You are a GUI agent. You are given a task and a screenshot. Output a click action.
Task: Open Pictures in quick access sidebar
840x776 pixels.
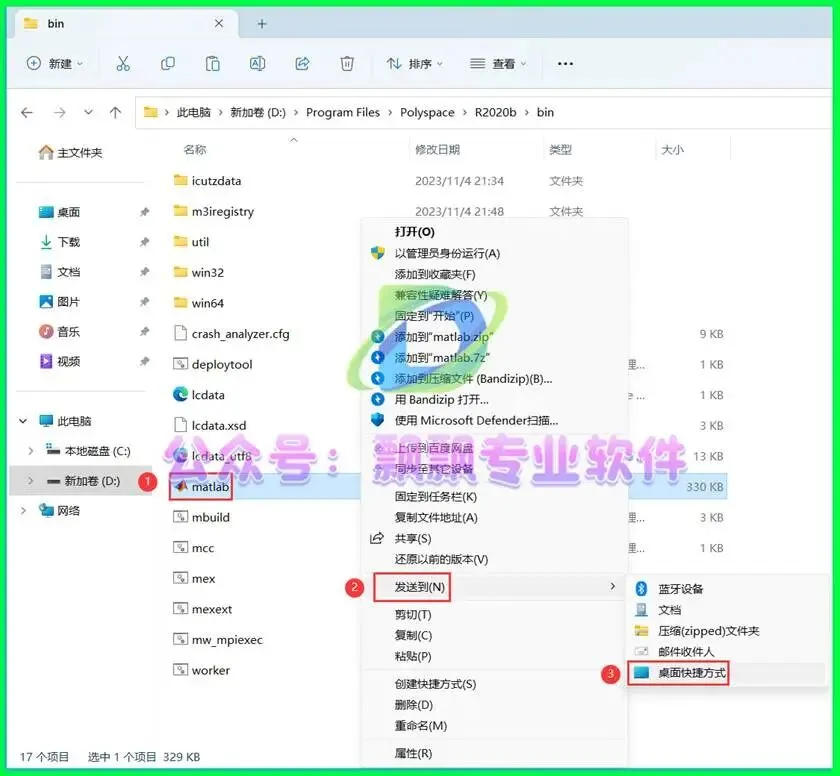tap(60, 302)
